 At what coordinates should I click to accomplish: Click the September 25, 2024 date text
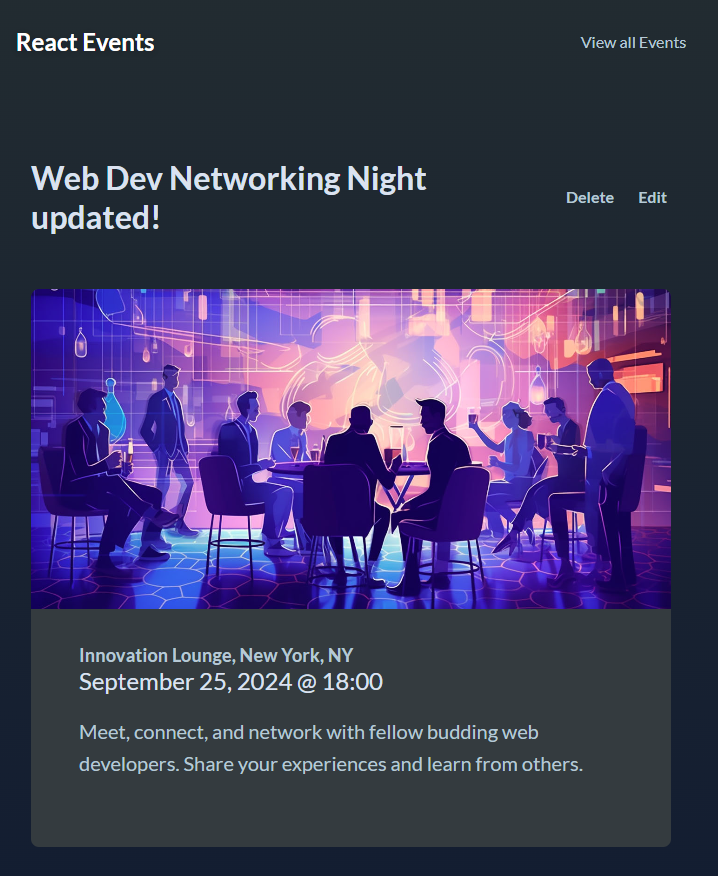click(x=186, y=682)
